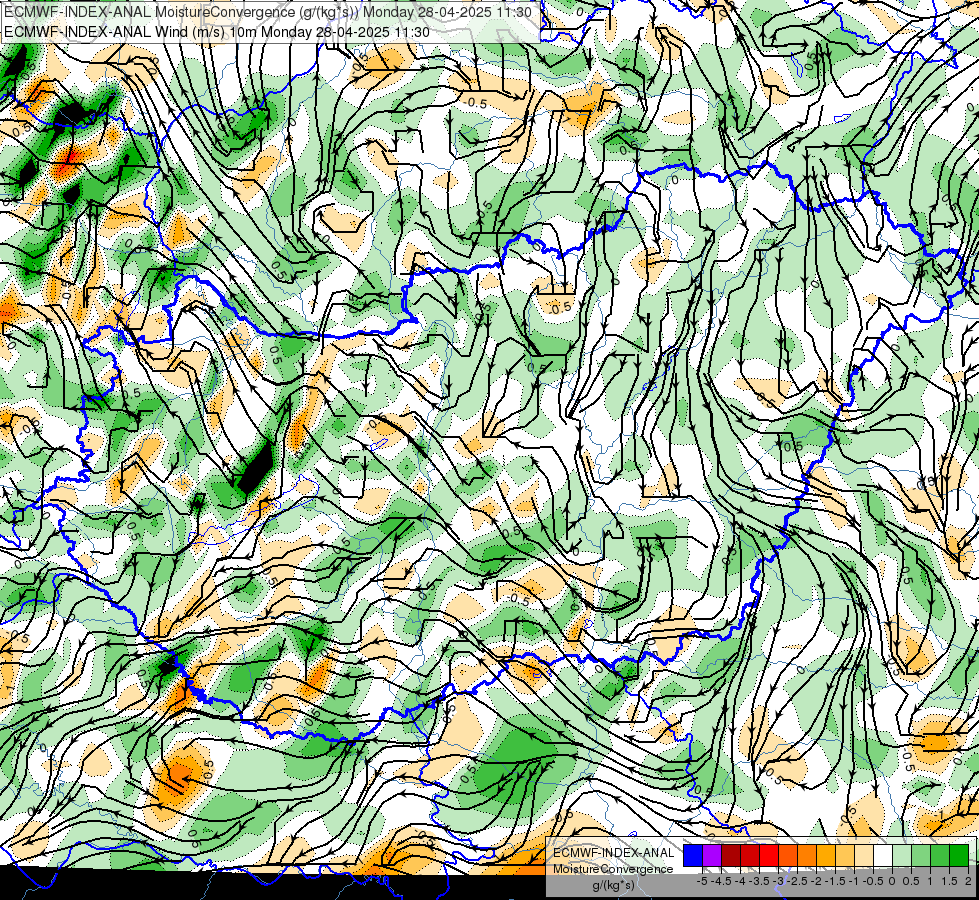Pick the orange-red swatch between -3 and -2.5
The width and height of the screenshot is (979, 900).
coord(788,855)
